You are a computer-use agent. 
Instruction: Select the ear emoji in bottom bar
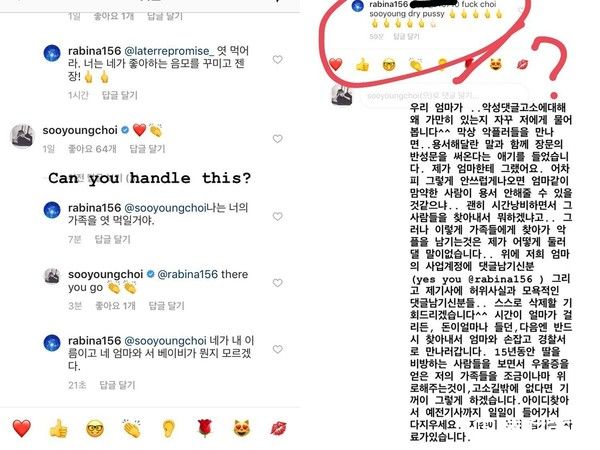(x=168, y=428)
